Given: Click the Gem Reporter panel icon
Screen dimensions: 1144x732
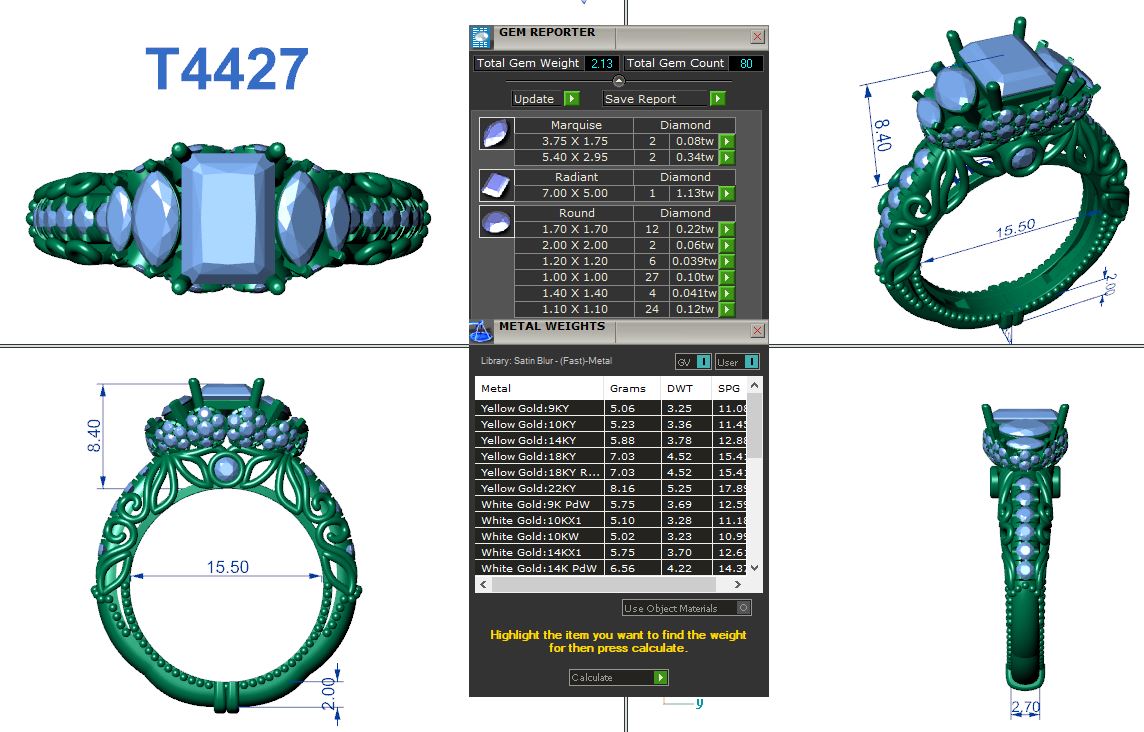Looking at the screenshot, I should tap(481, 37).
